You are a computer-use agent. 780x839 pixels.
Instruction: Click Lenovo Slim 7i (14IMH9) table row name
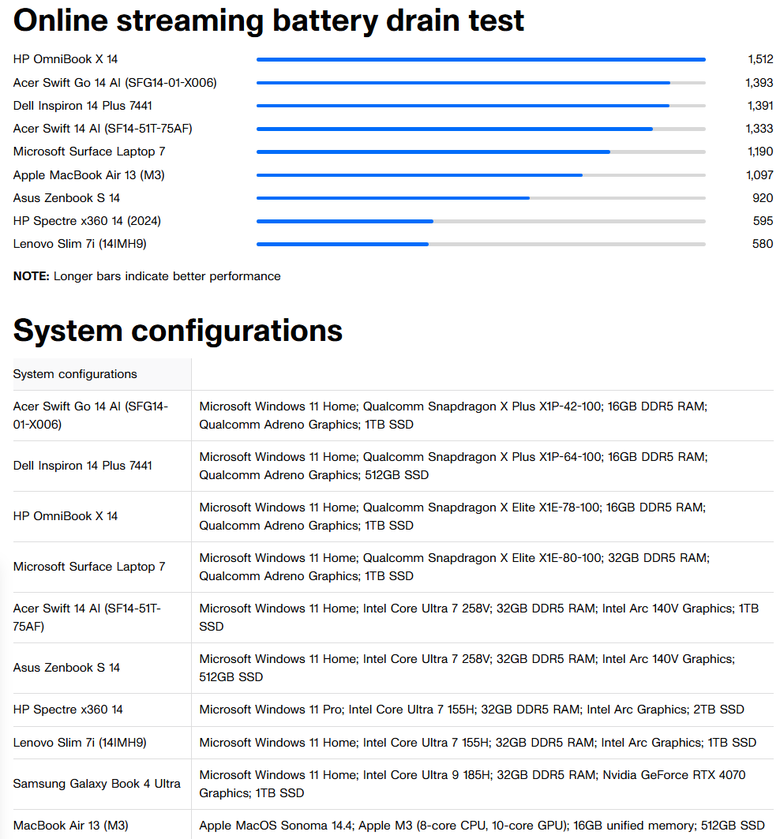(x=80, y=742)
